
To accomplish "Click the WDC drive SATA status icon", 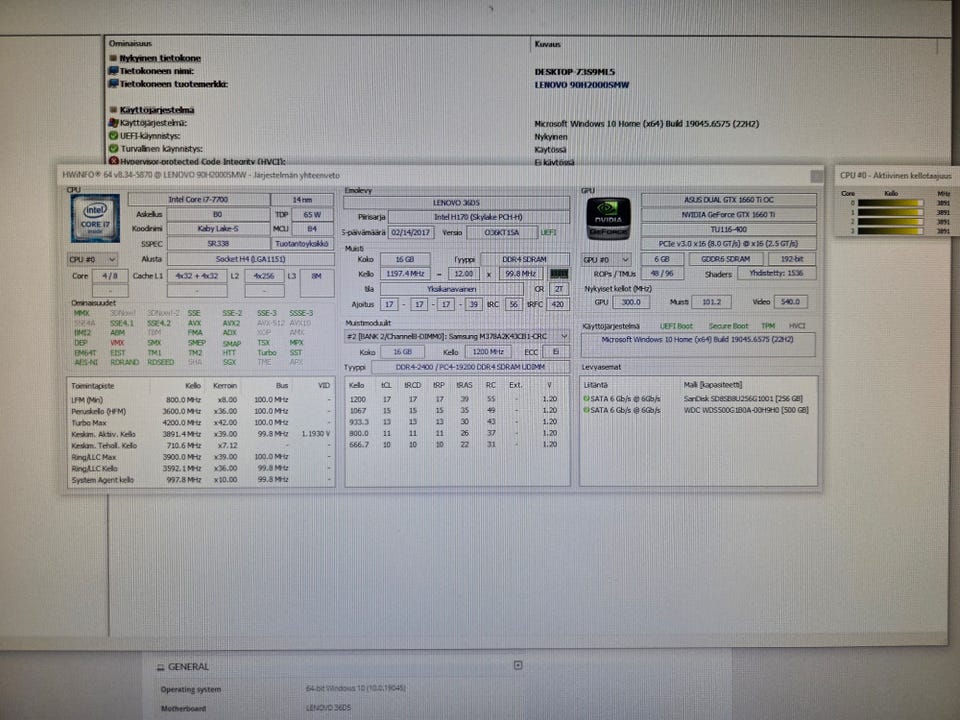I will [x=587, y=410].
